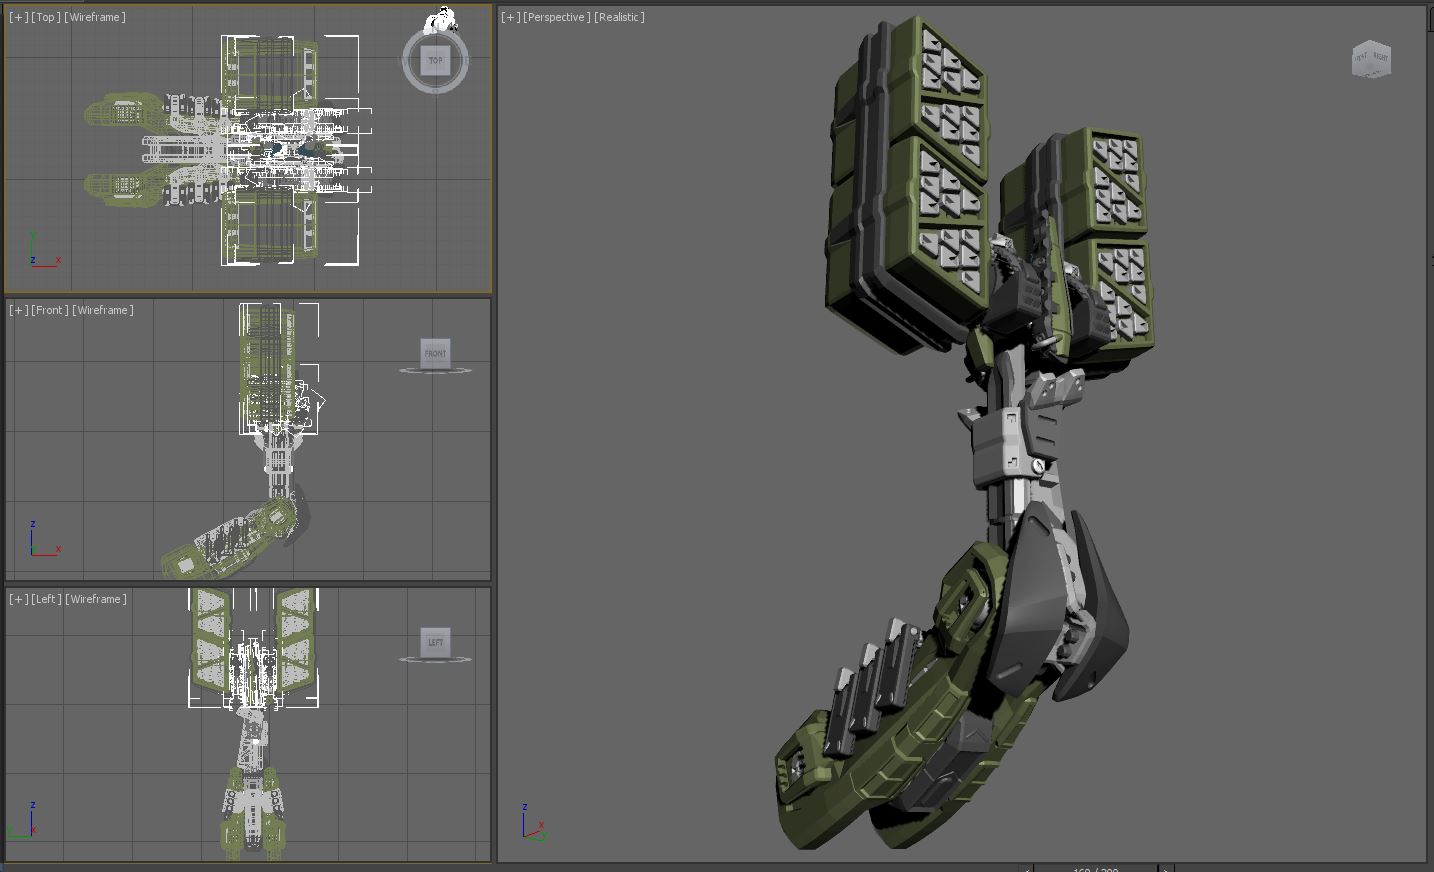1434x872 pixels.
Task: Click the FRONT face ViewCube
Action: (435, 353)
